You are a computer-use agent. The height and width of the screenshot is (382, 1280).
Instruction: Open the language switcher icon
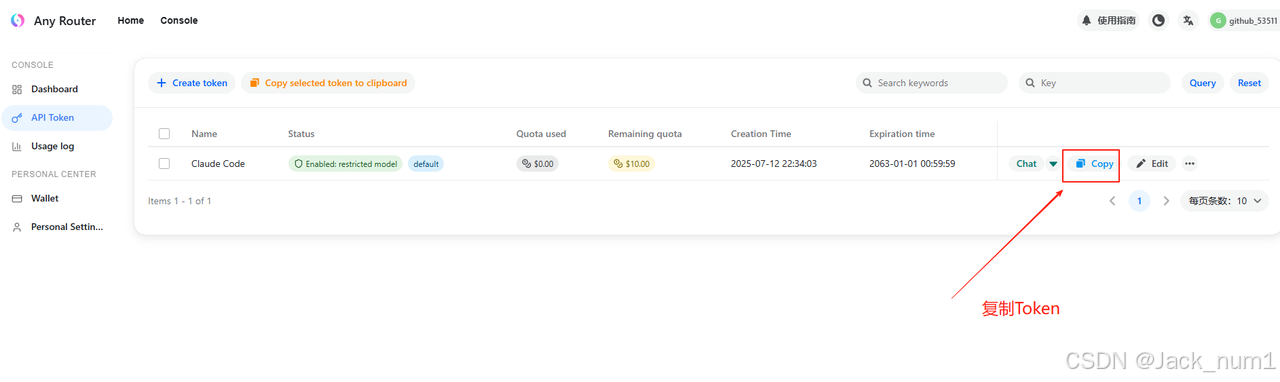(x=1188, y=20)
